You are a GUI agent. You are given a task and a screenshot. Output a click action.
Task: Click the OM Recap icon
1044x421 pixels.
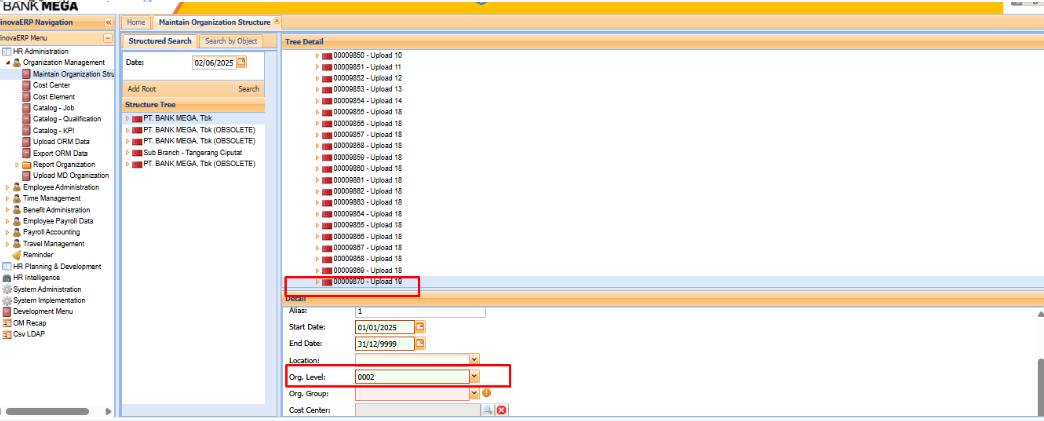(7, 323)
